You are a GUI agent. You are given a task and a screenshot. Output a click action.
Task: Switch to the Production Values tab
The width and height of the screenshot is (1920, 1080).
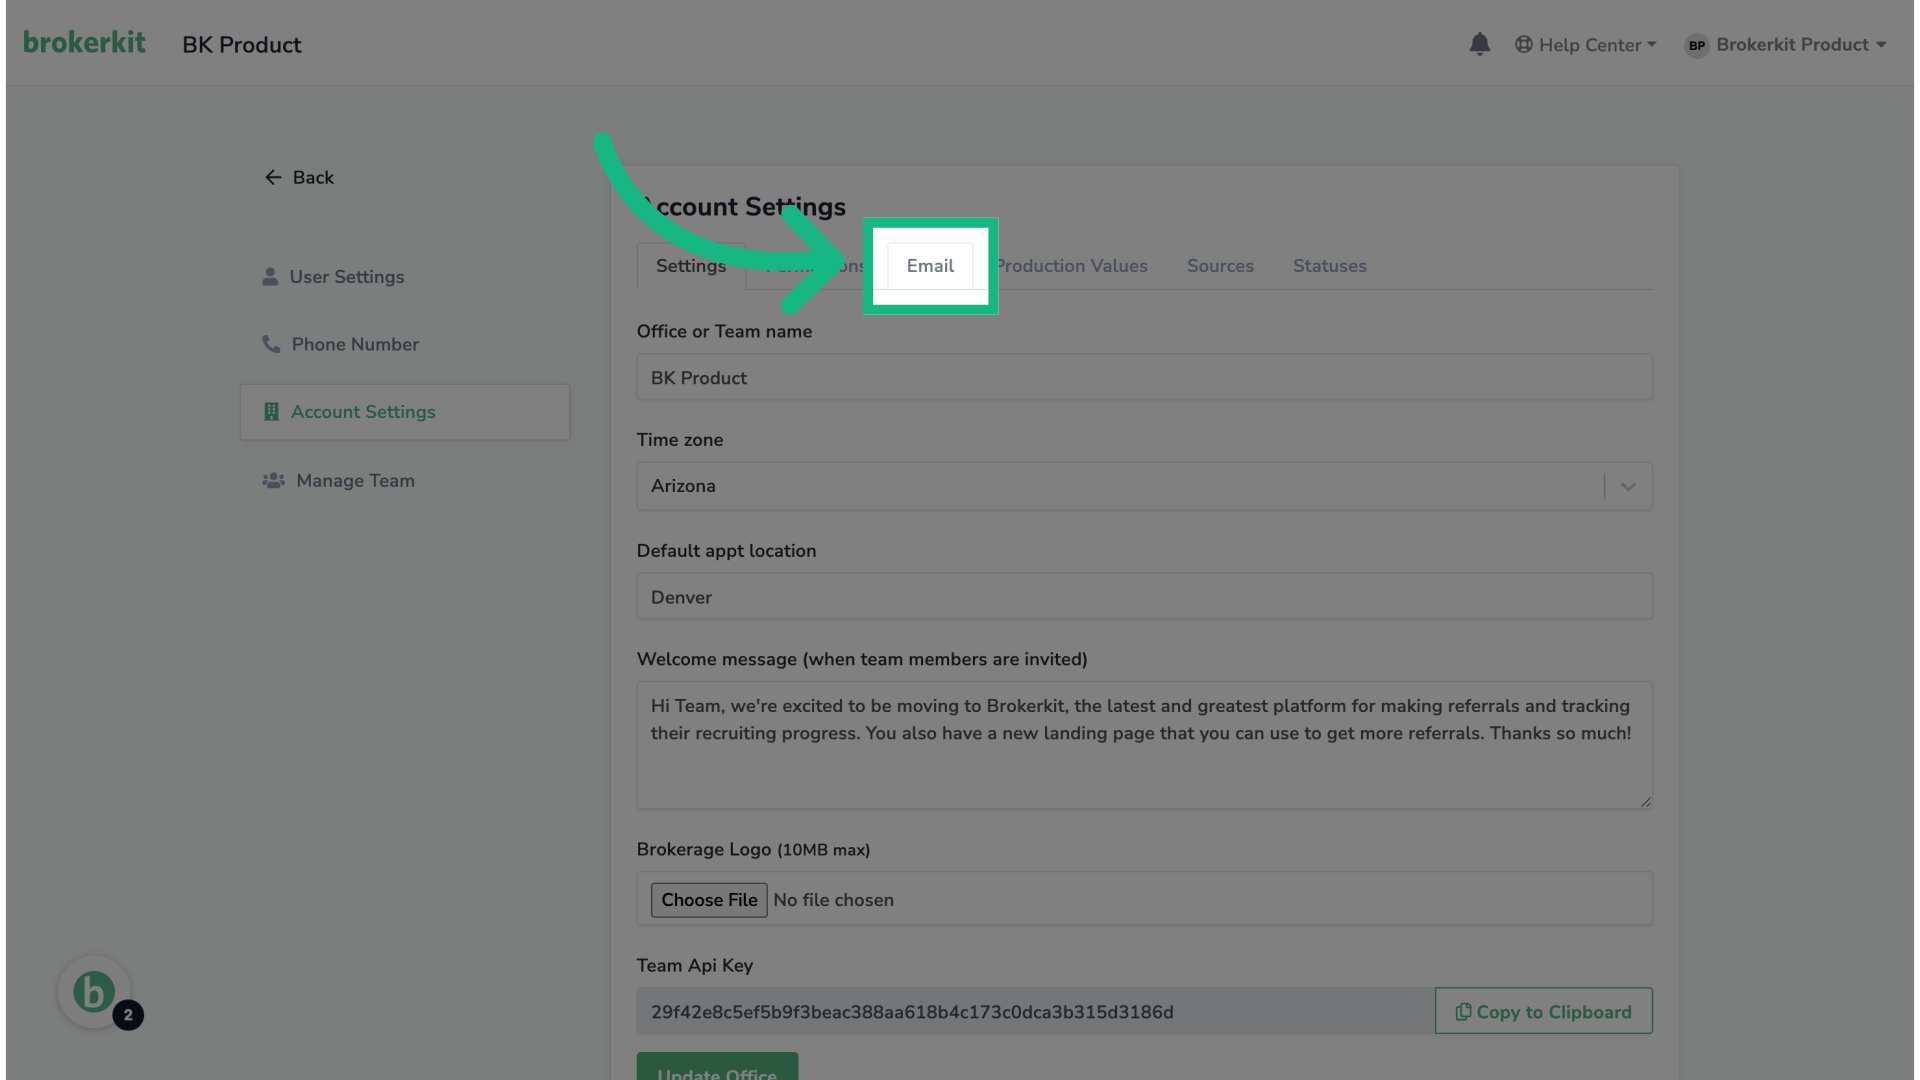click(x=1070, y=266)
